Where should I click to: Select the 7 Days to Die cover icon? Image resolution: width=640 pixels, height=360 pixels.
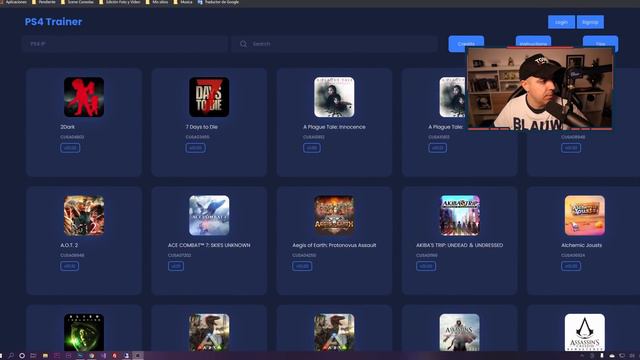coord(209,97)
